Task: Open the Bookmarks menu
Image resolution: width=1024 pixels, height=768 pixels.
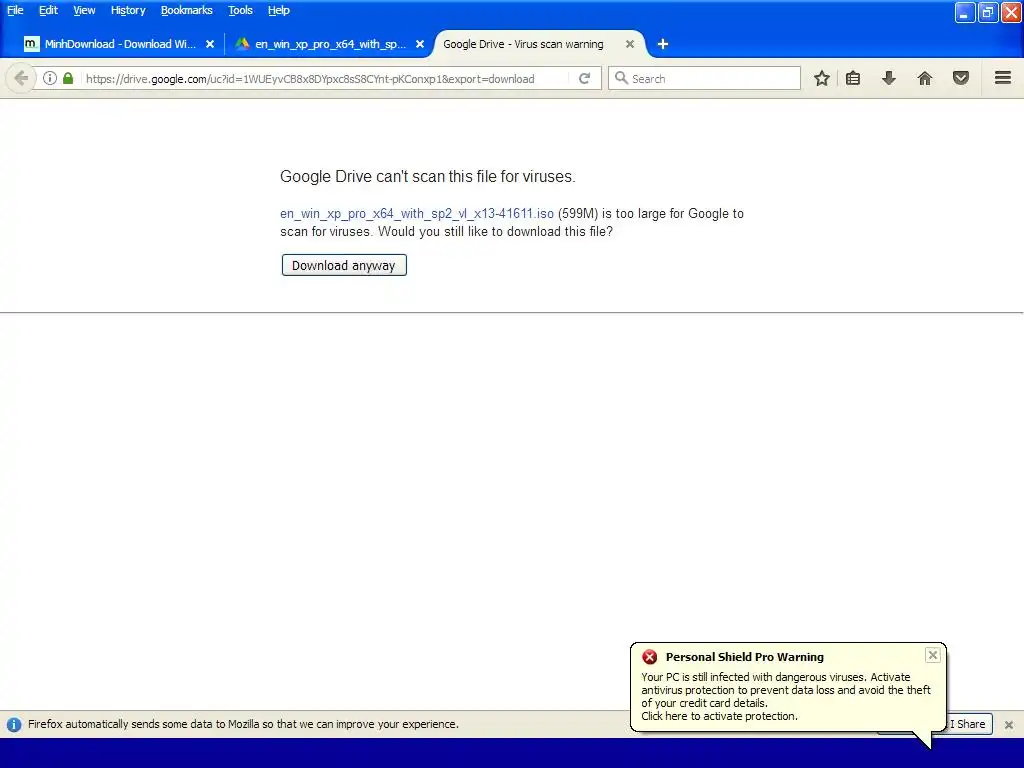Action: pos(187,10)
